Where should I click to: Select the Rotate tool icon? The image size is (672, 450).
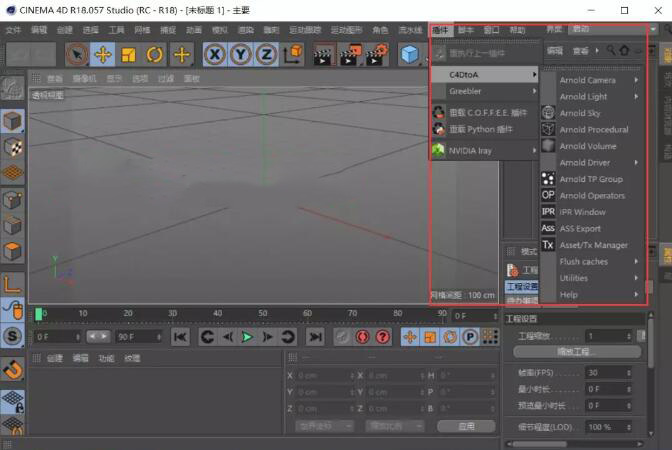coord(155,54)
